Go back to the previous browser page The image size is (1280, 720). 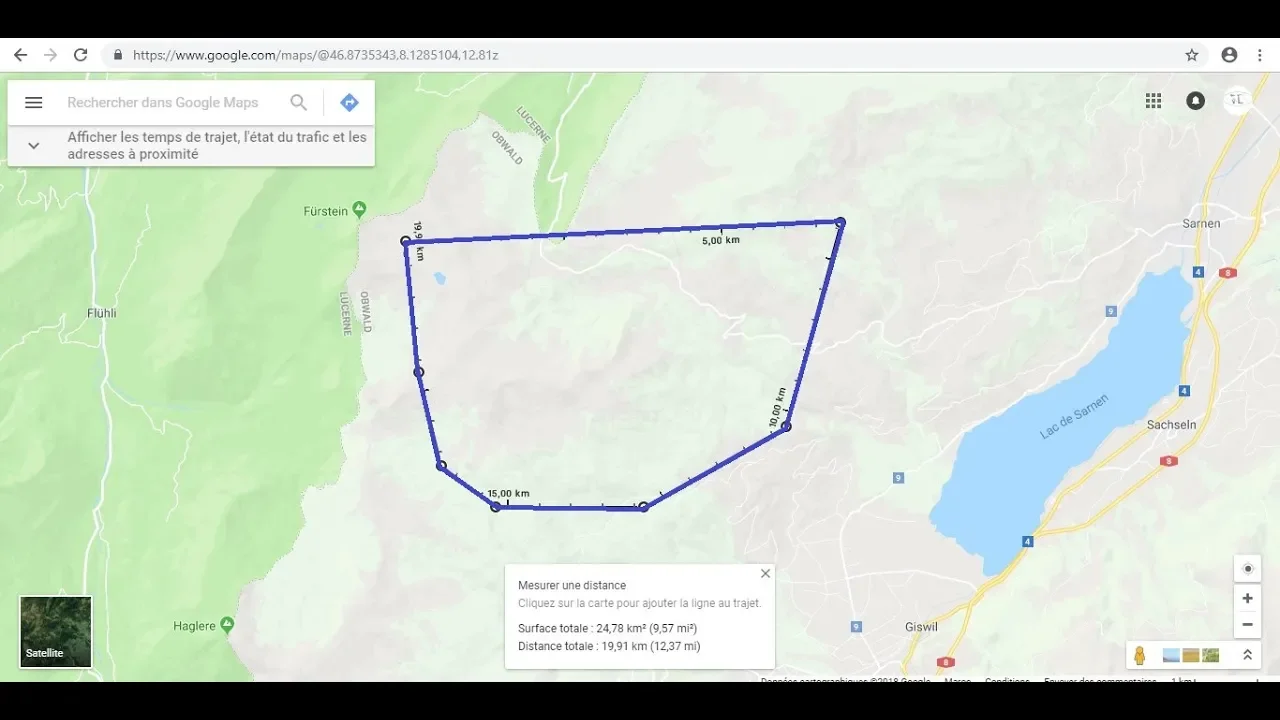pos(20,55)
